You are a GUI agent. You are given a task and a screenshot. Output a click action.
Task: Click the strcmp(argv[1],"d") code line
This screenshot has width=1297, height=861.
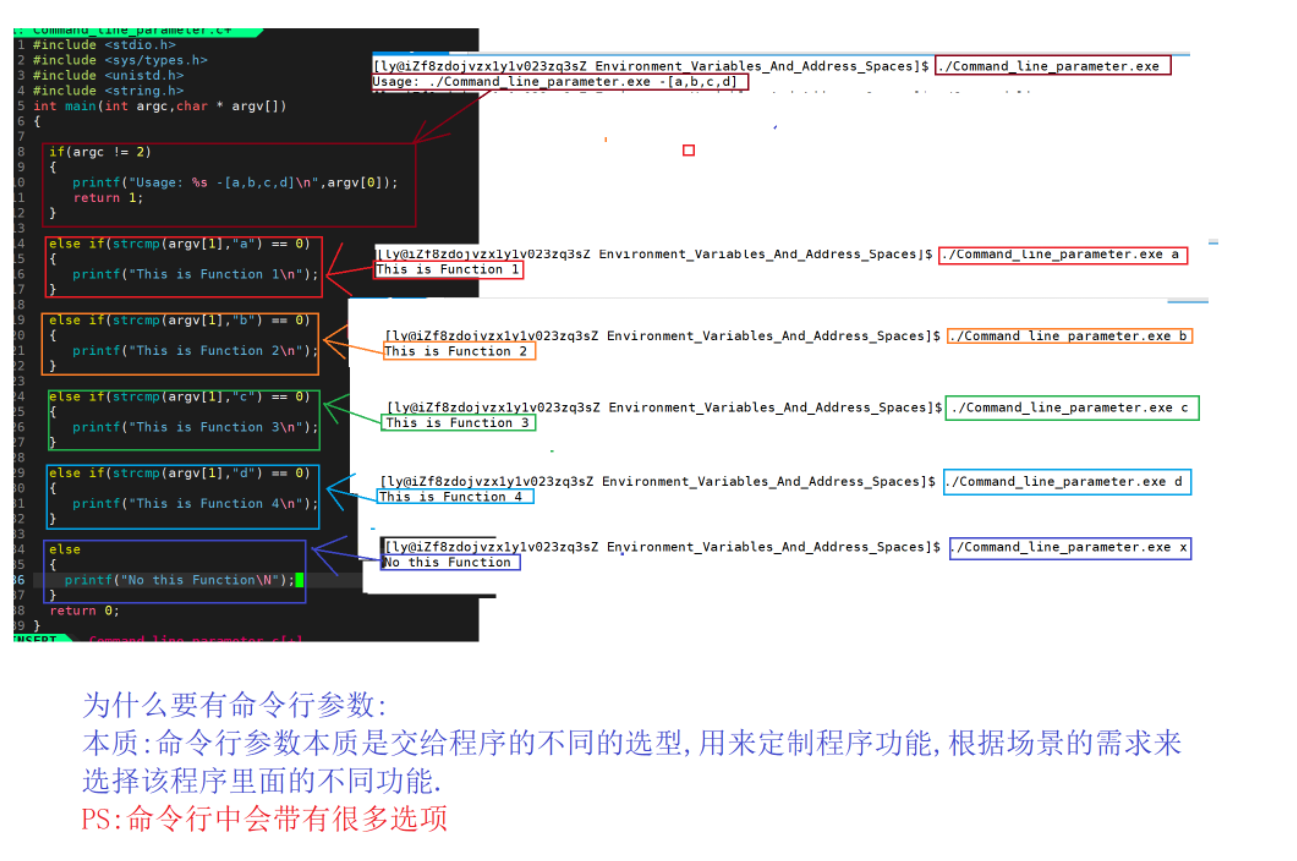pyautogui.click(x=180, y=473)
